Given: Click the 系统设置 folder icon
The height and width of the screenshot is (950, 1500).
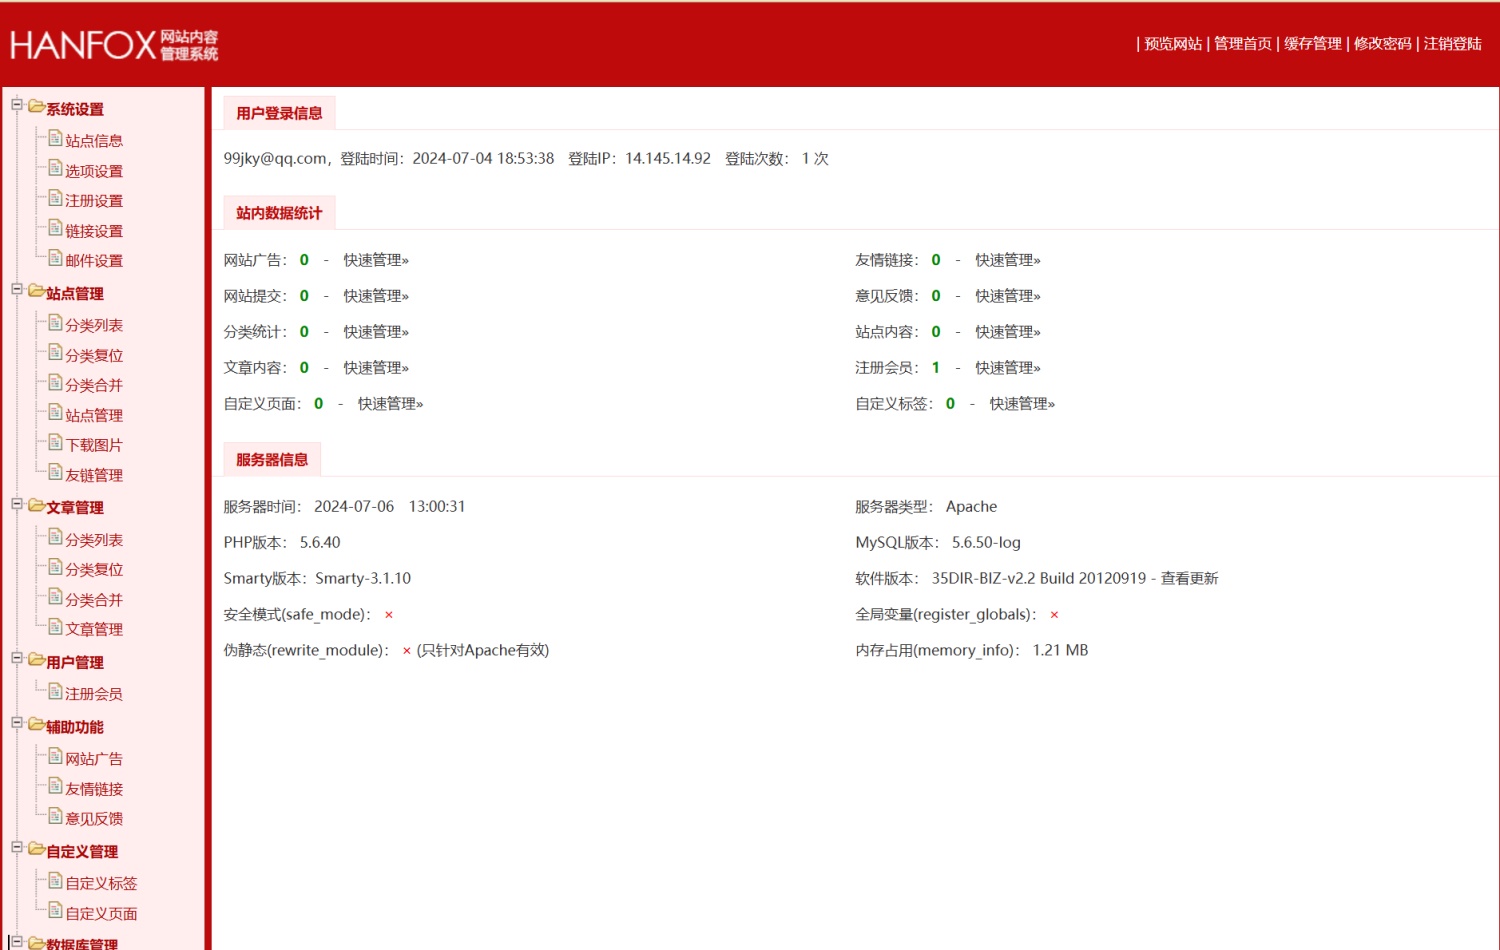Looking at the screenshot, I should (36, 106).
